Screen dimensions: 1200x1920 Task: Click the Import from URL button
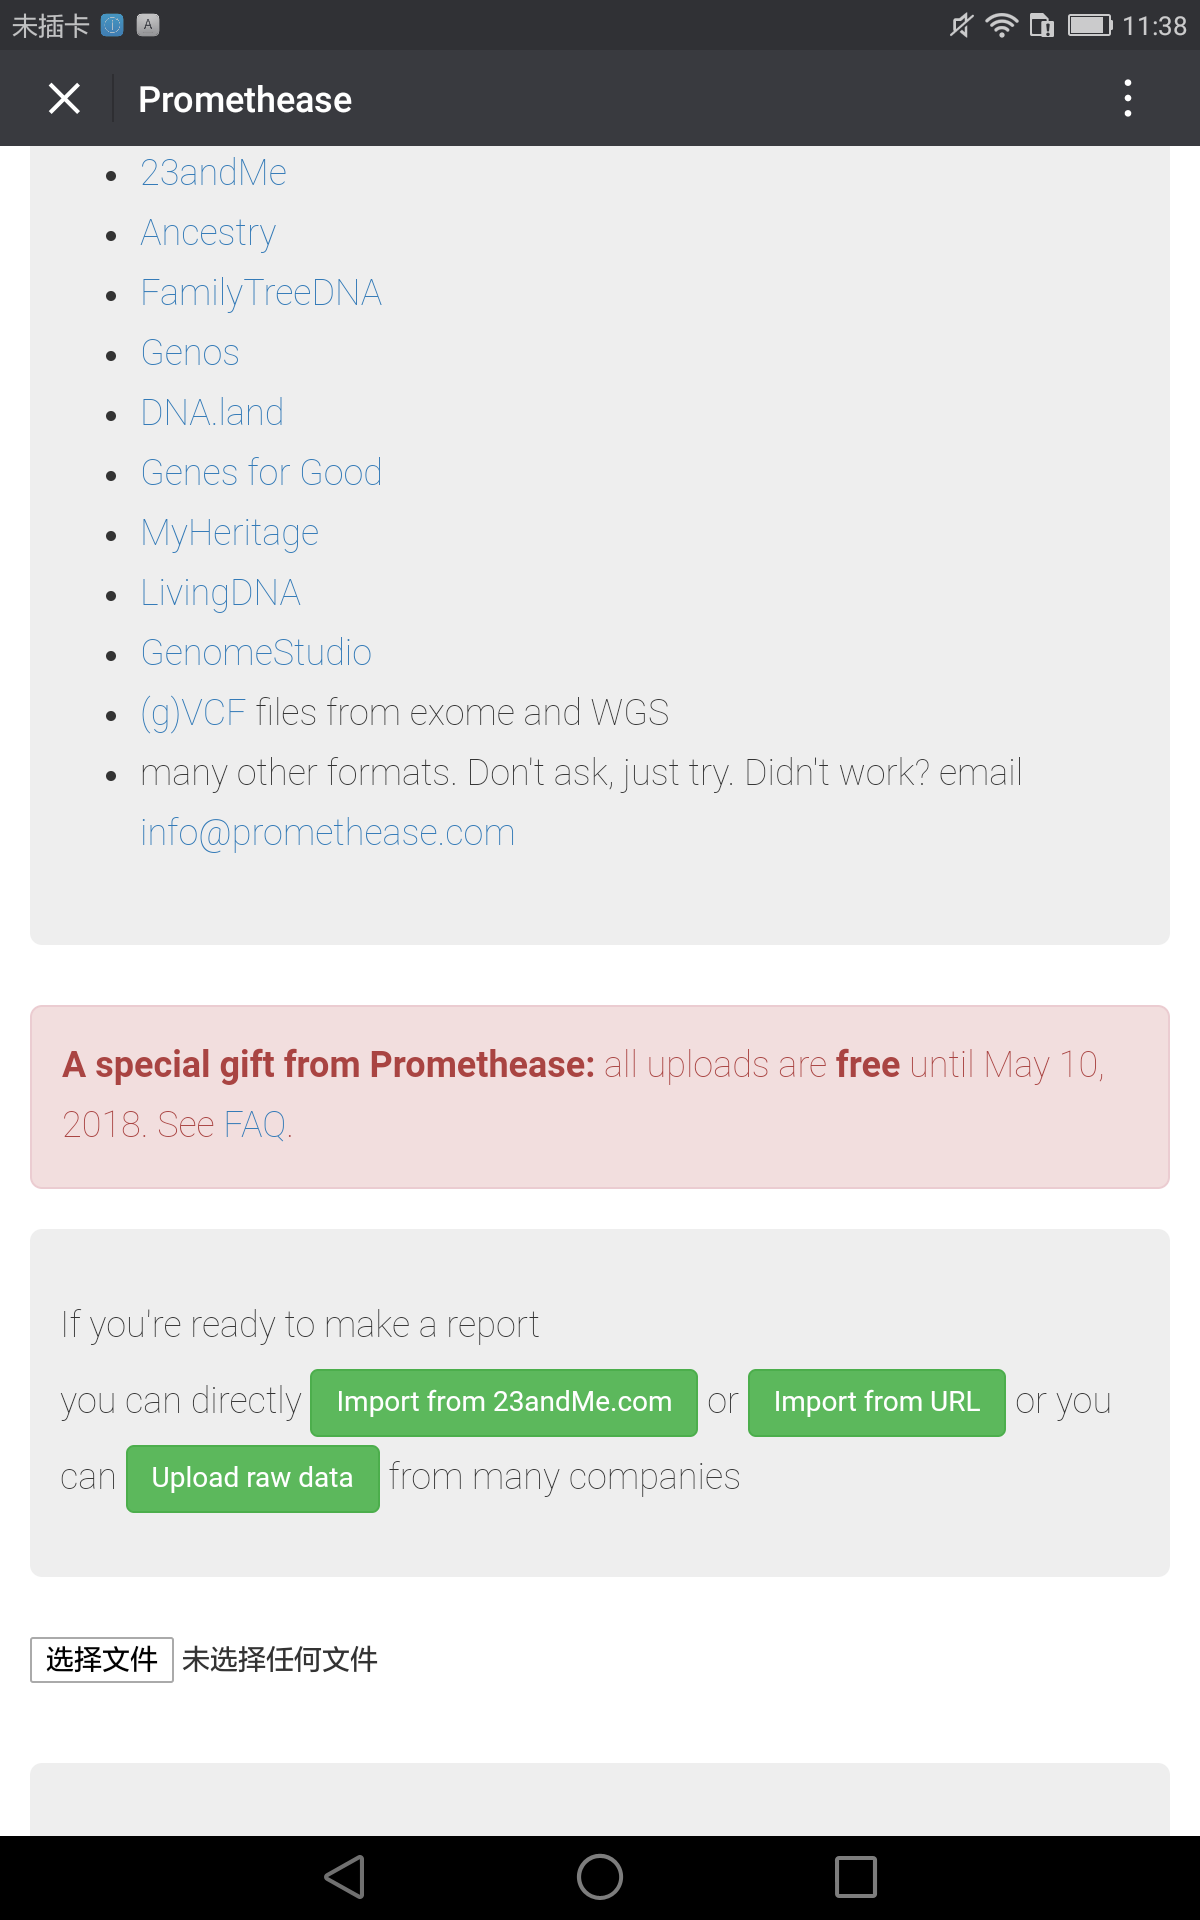click(877, 1402)
